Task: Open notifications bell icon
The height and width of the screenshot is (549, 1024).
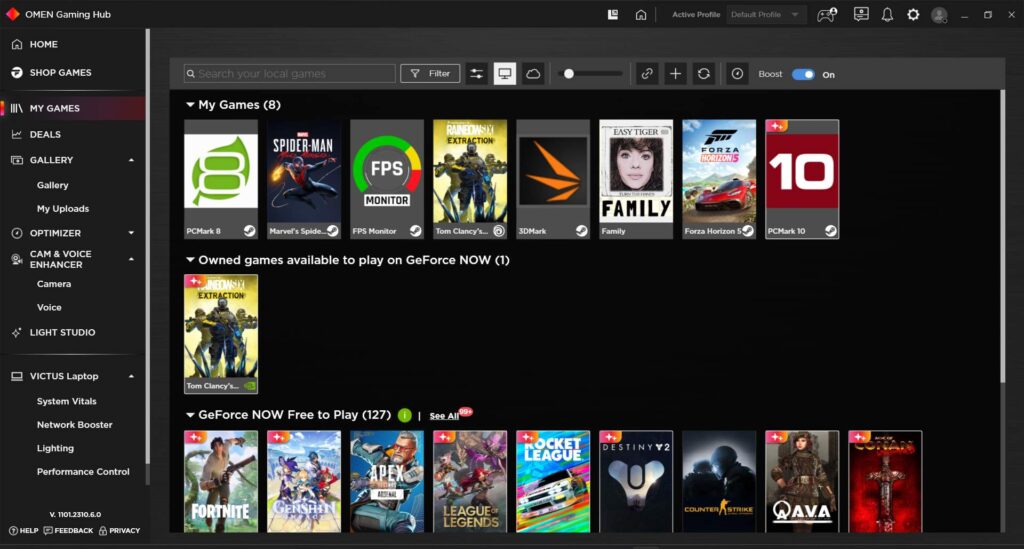Action: 887,14
